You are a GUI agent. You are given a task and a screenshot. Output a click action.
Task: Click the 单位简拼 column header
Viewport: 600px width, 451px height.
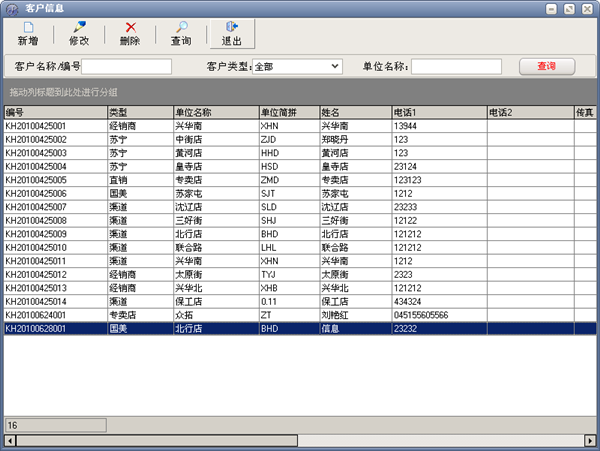[287, 113]
